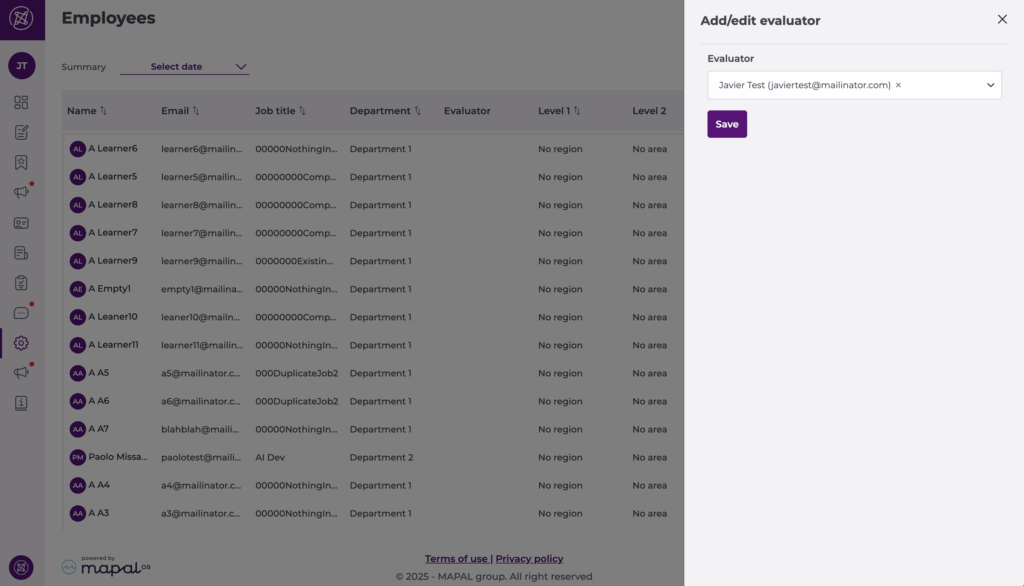Close the Add/edit evaluator panel
The image size is (1024, 586).
(x=1002, y=19)
